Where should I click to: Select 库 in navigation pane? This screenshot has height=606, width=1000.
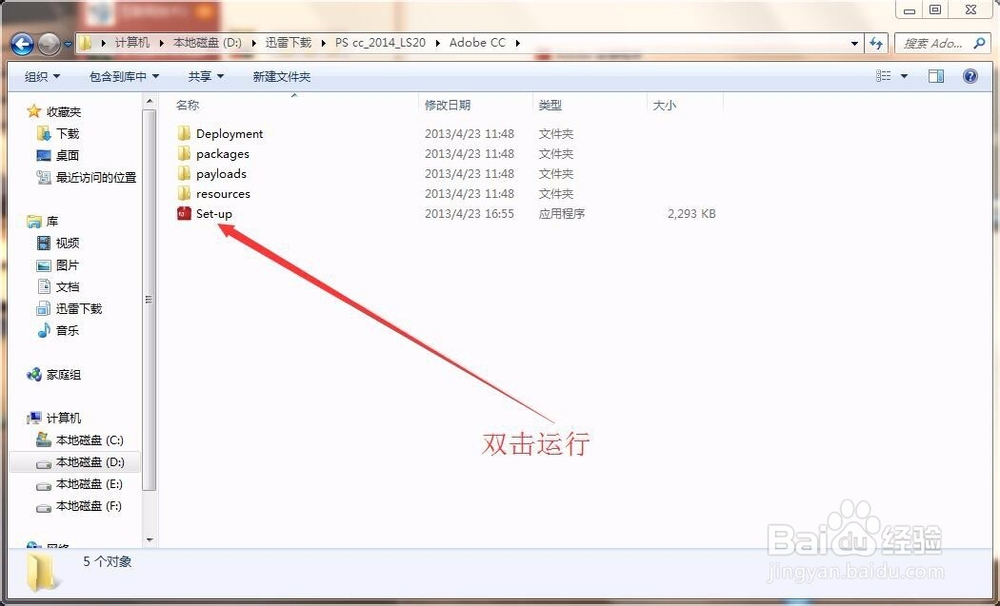tap(52, 221)
